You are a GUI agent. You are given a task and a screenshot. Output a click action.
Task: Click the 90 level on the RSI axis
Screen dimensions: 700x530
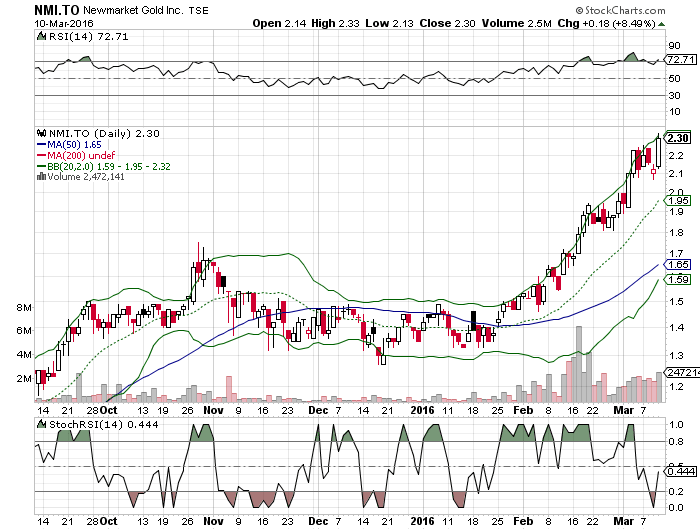coord(675,46)
